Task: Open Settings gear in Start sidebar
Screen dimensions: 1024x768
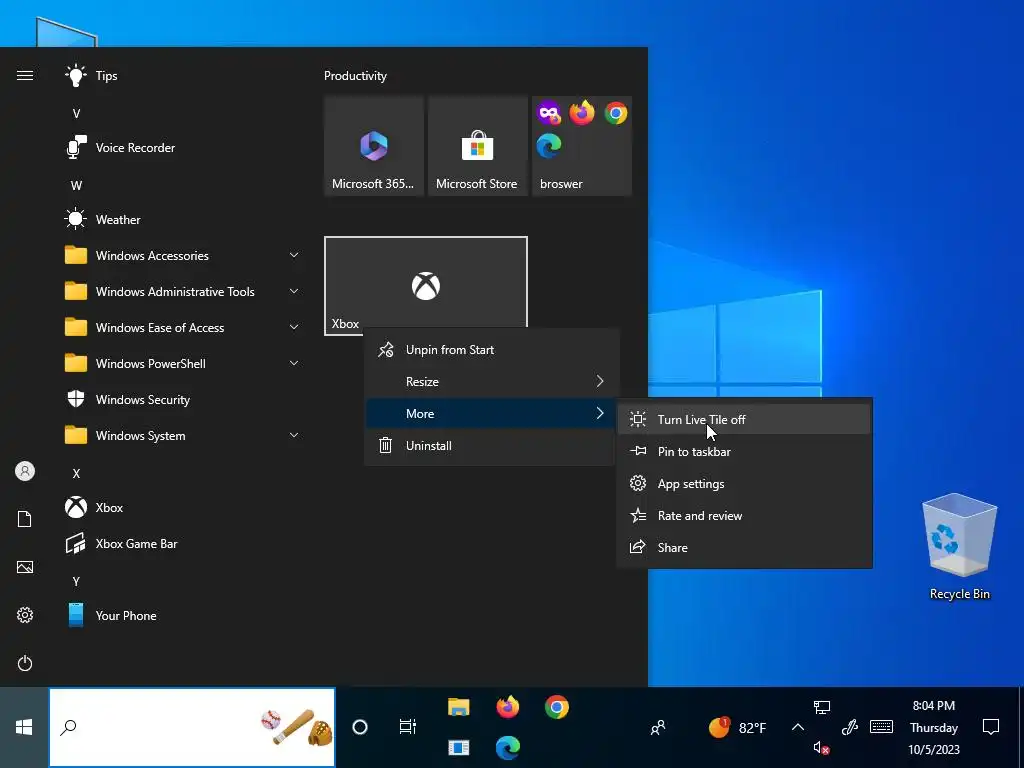Action: 25,615
